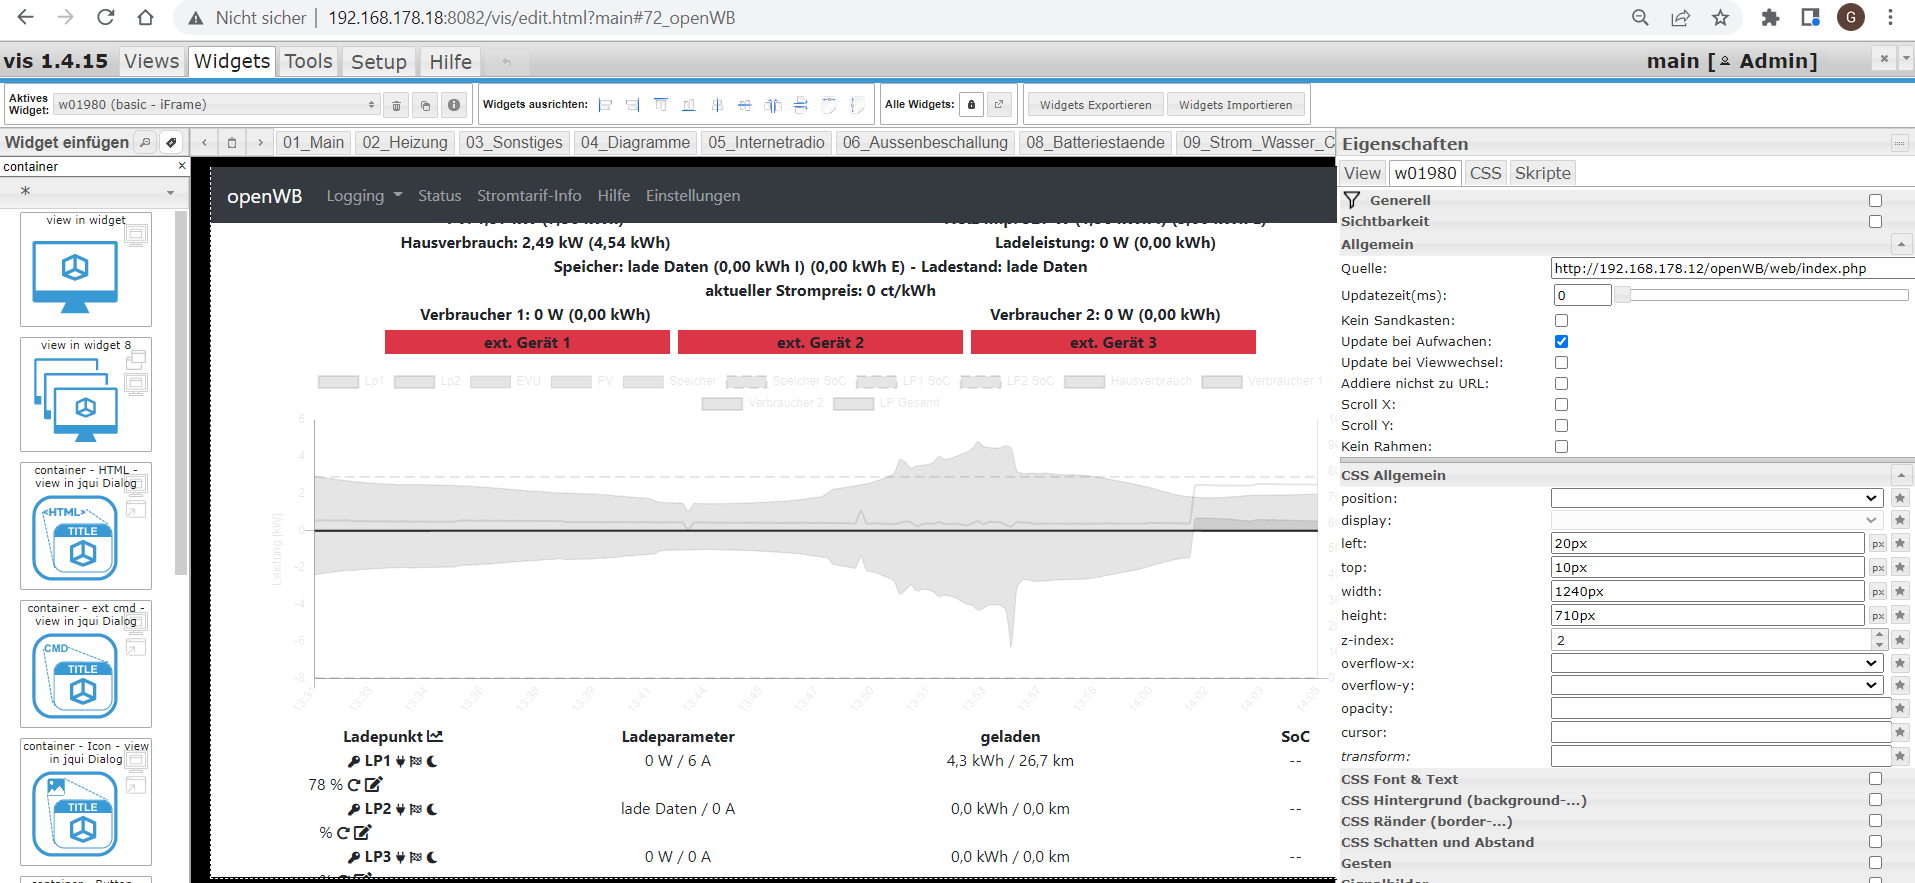This screenshot has width=1915, height=883.
Task: Open widget info icon
Action: tap(454, 105)
